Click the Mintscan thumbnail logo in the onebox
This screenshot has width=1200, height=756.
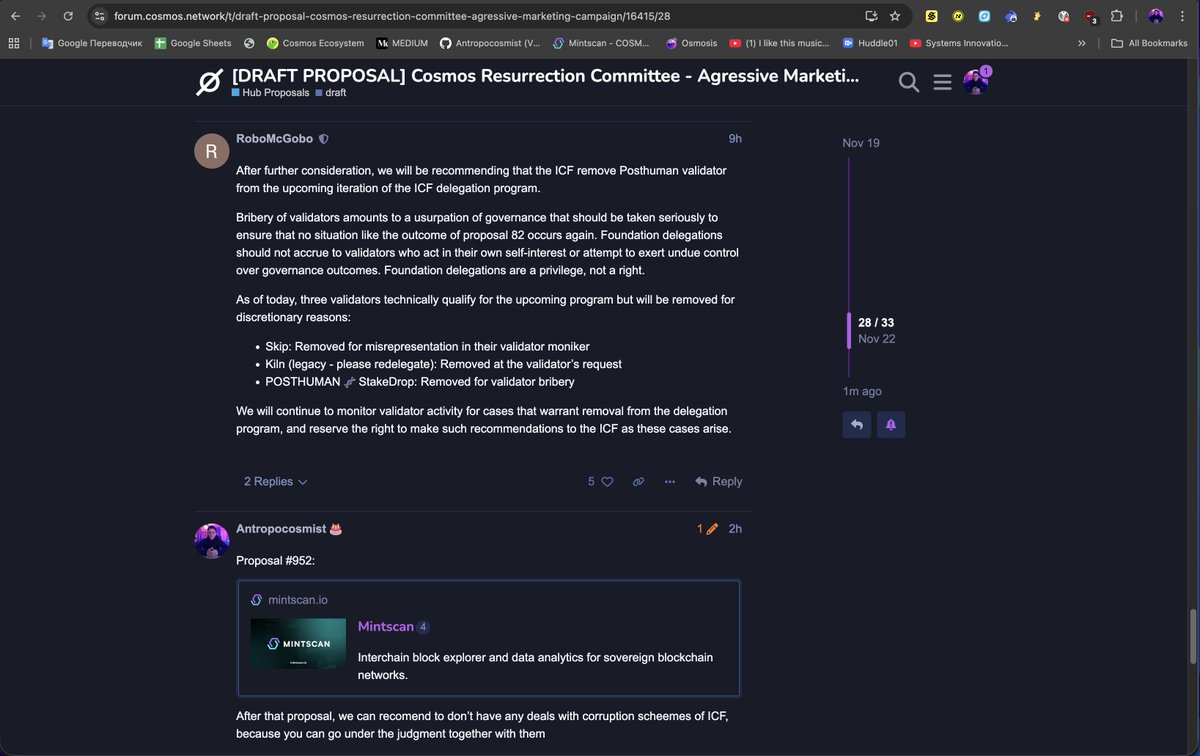coord(297,646)
